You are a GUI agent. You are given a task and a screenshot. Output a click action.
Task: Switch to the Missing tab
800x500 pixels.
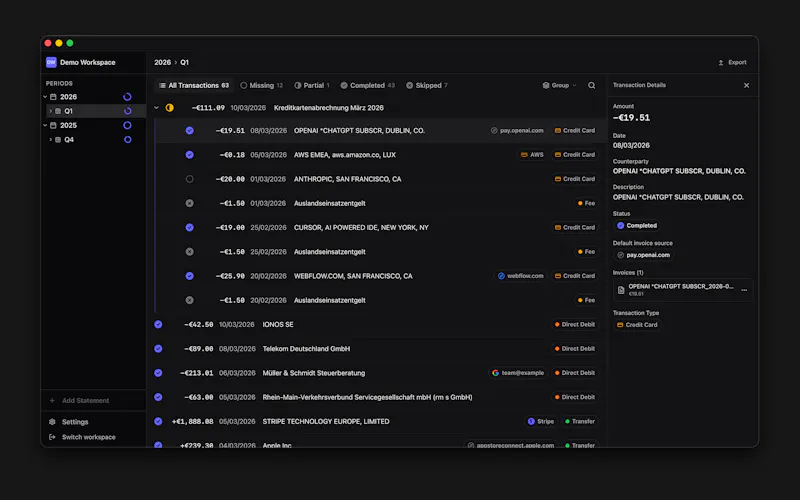(x=262, y=85)
